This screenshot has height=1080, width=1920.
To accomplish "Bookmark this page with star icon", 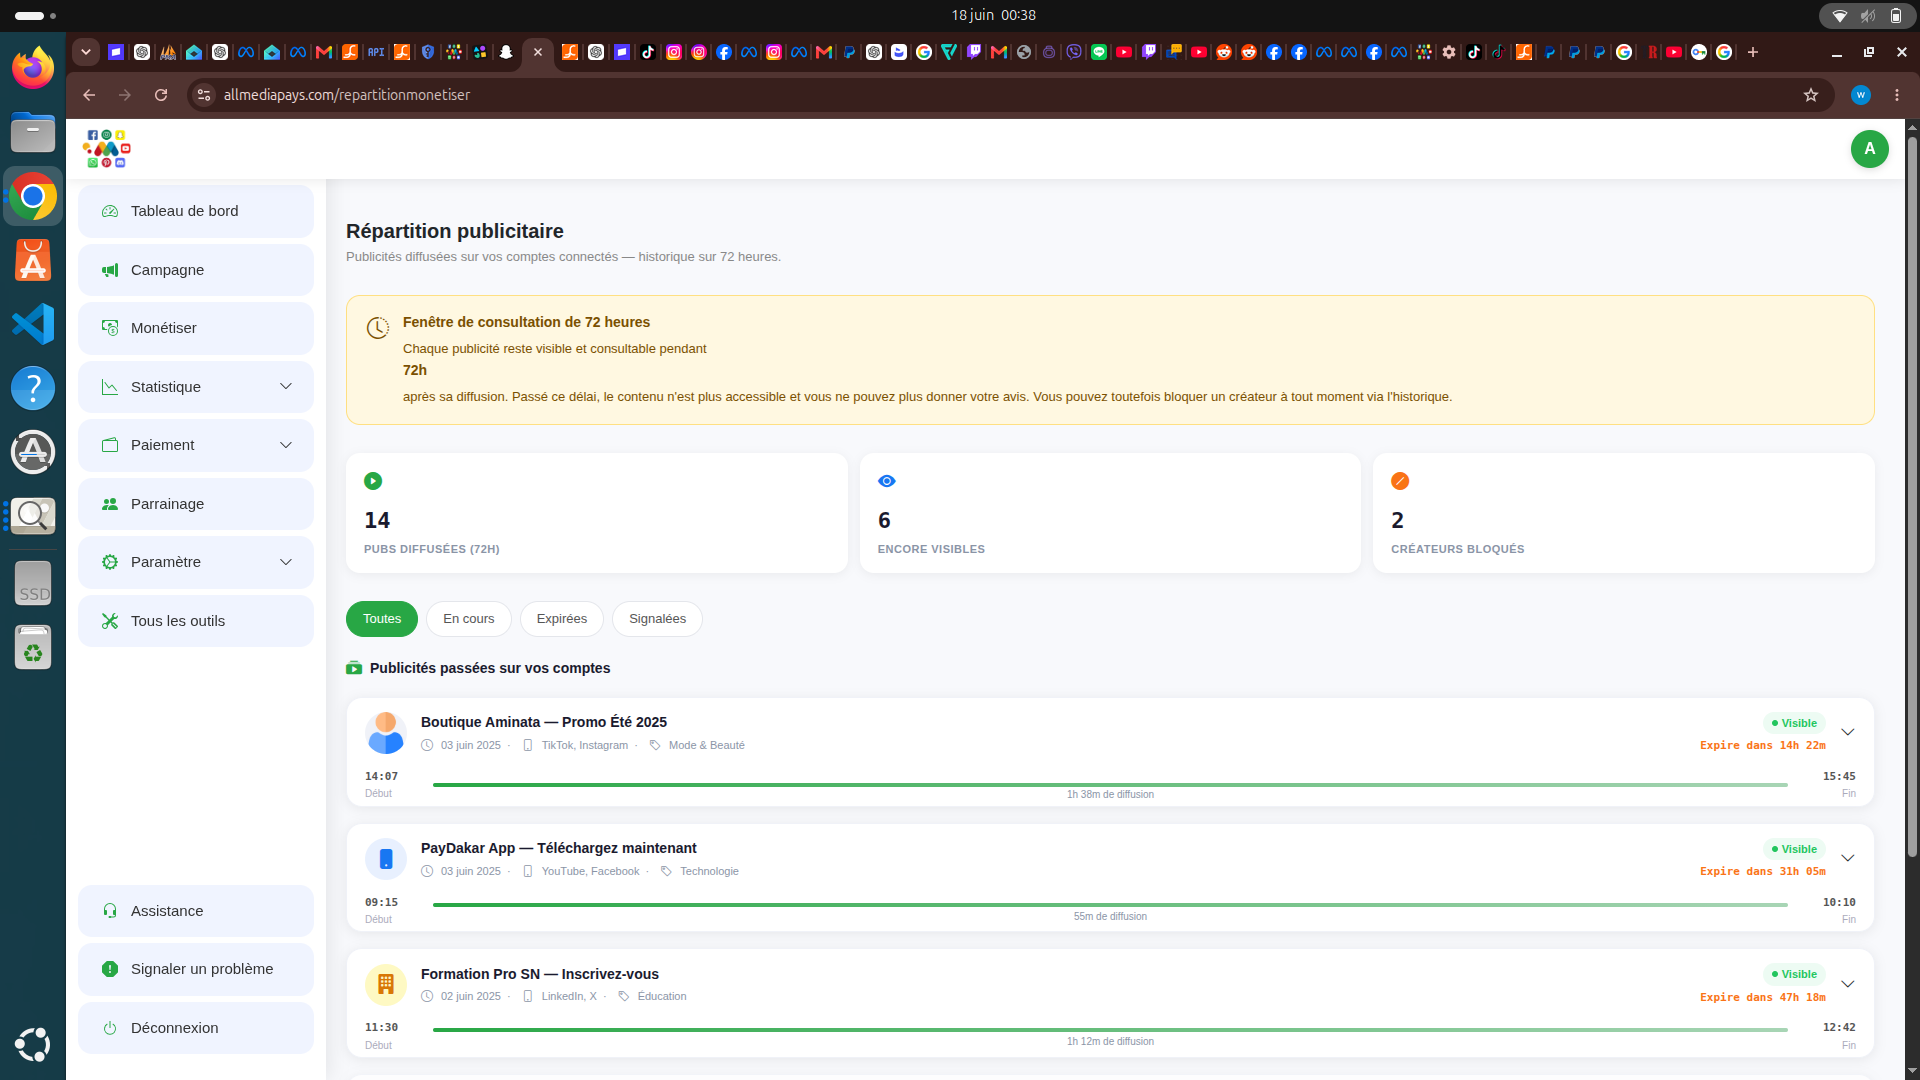I will pyautogui.click(x=1811, y=95).
